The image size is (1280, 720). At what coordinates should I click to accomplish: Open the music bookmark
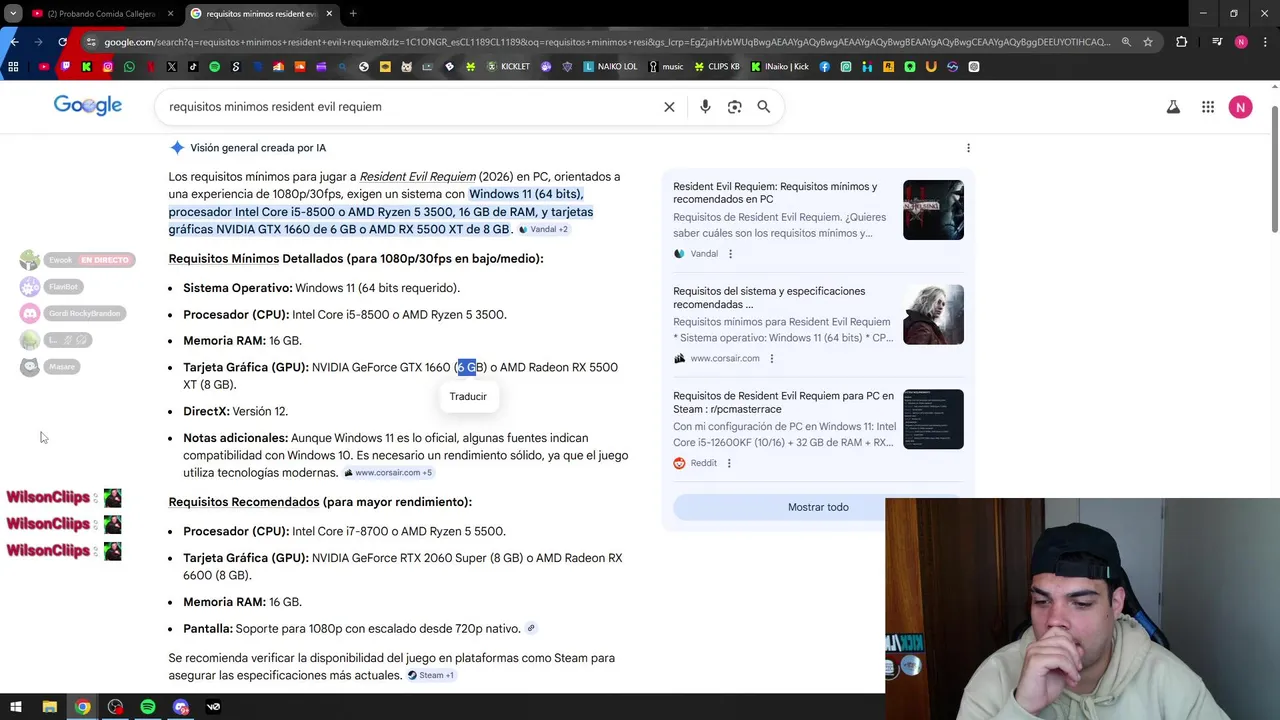click(x=666, y=67)
